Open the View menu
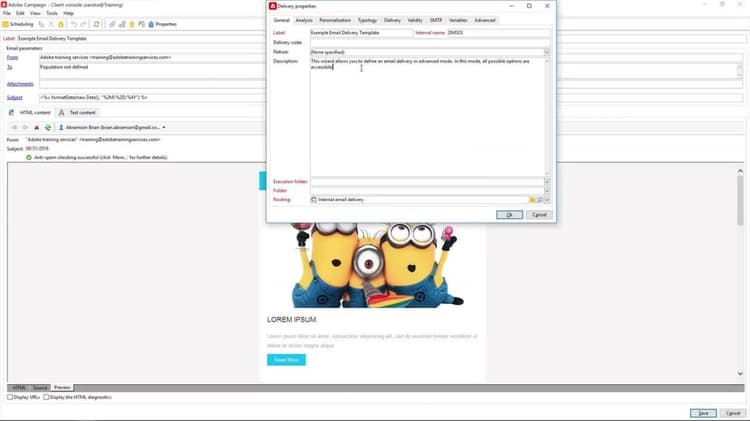Viewport: 750px width, 421px height. point(35,13)
